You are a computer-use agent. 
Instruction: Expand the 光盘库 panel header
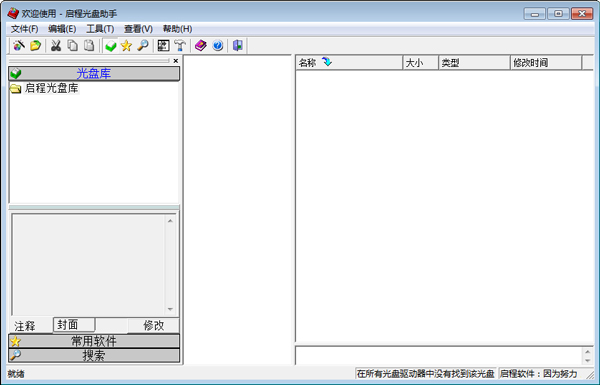tap(94, 73)
